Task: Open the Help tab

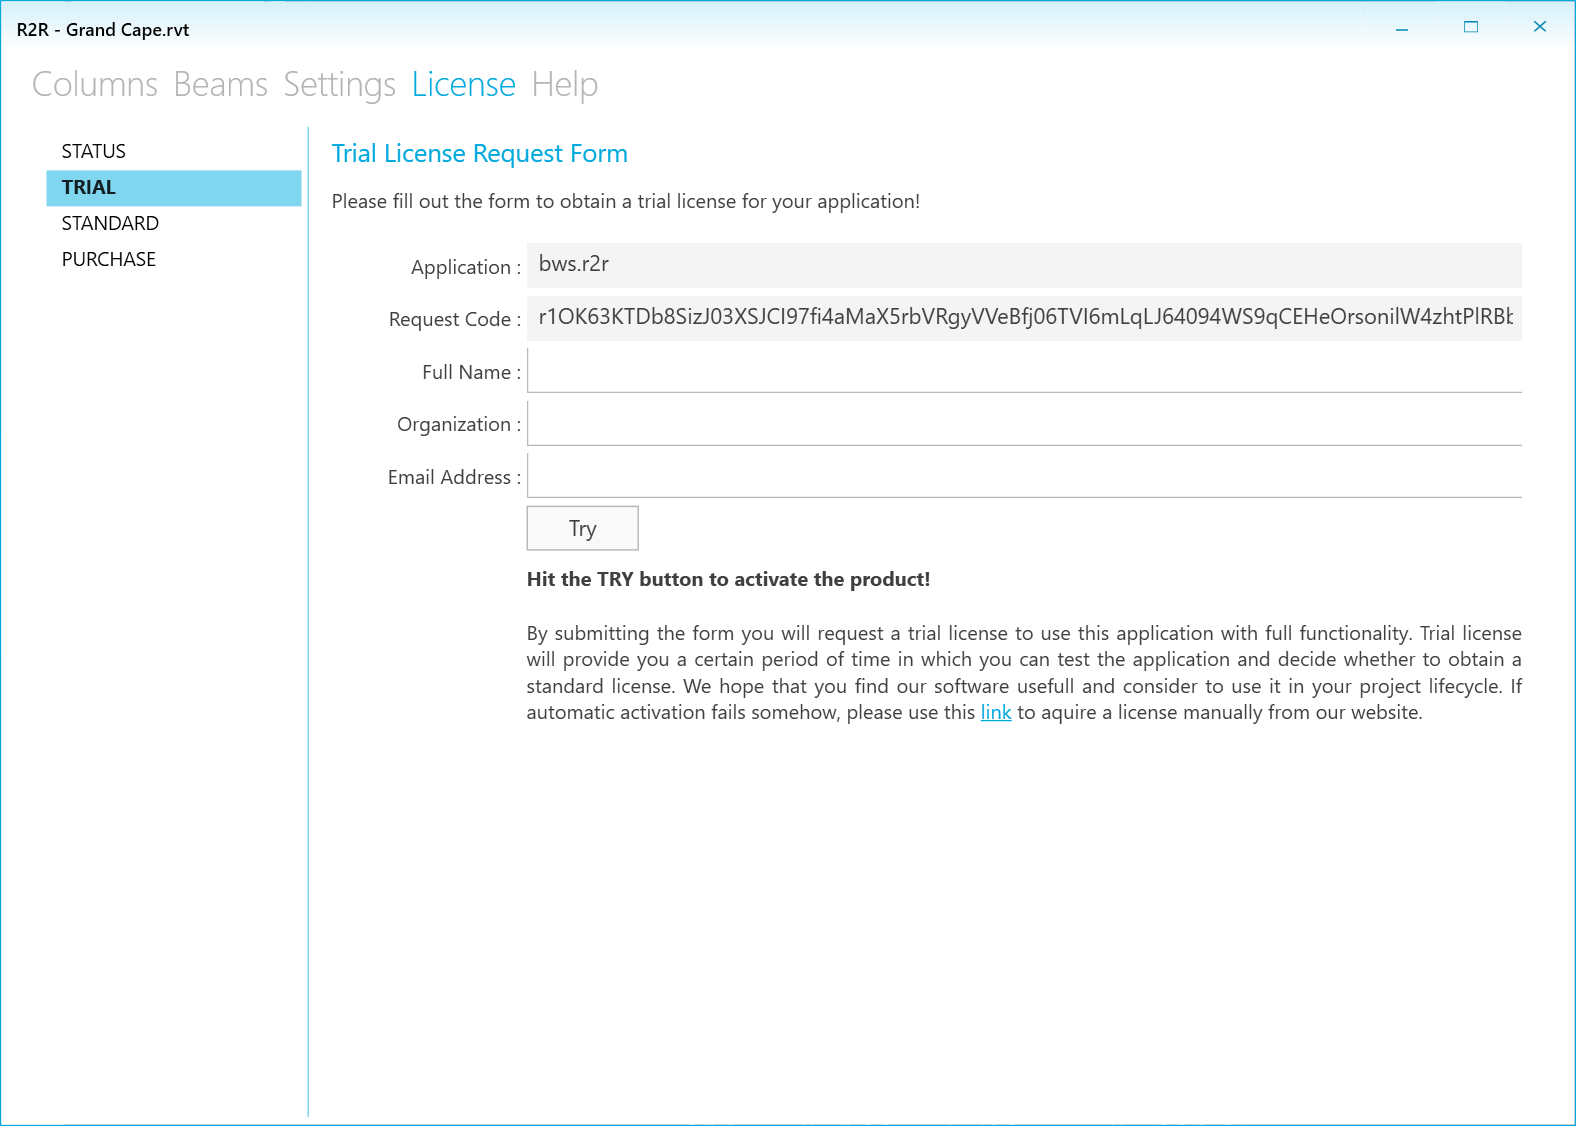Action: point(565,85)
